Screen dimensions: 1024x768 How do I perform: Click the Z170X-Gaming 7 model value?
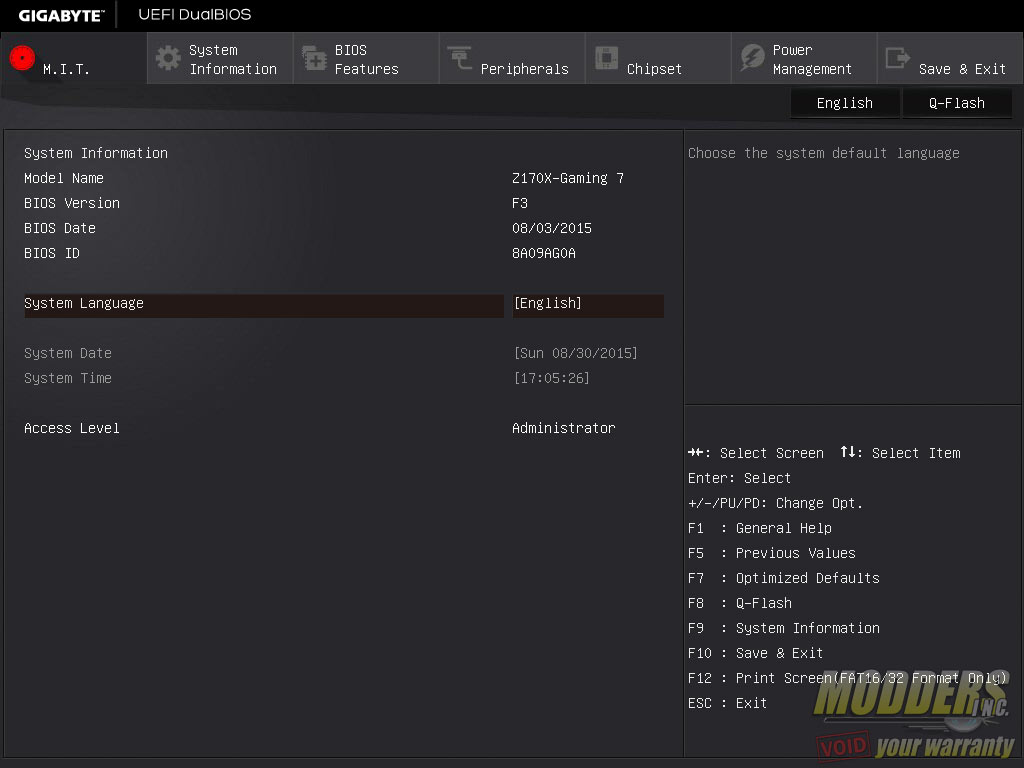(568, 178)
